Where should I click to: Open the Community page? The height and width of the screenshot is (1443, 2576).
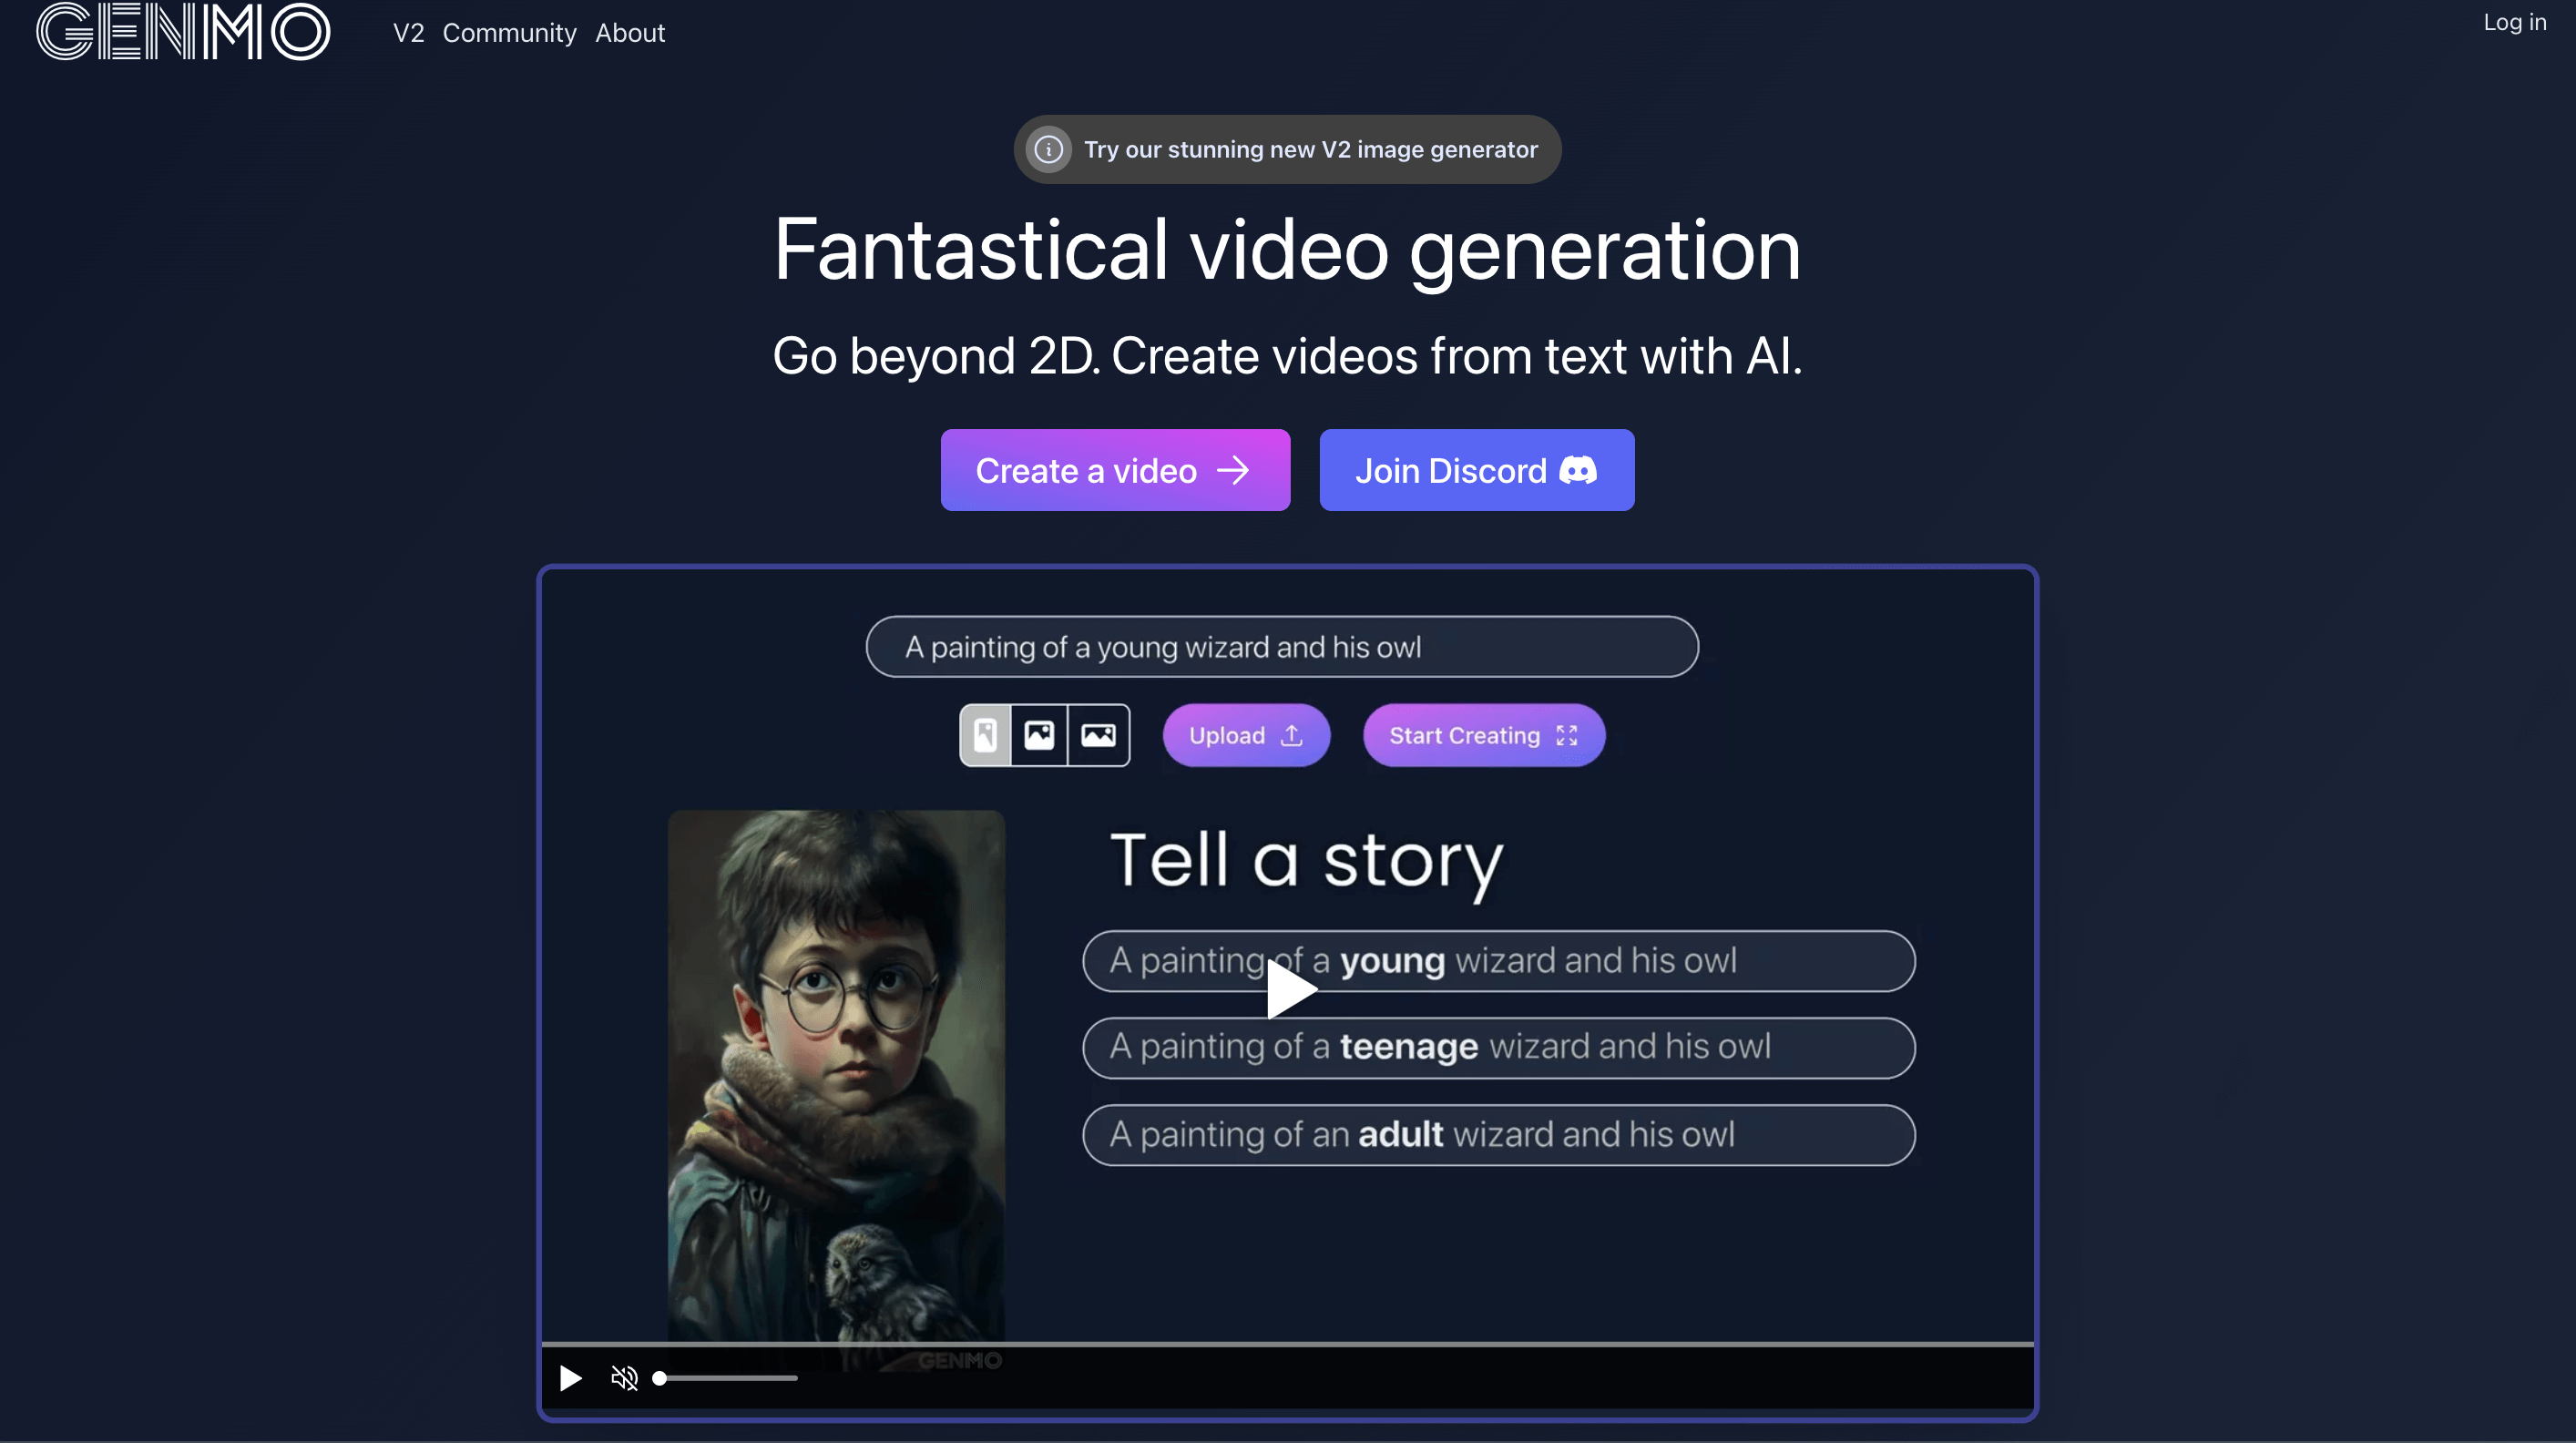[x=509, y=33]
